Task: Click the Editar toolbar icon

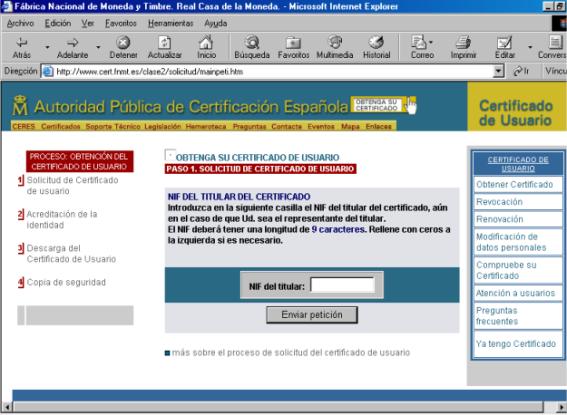Action: (x=504, y=43)
